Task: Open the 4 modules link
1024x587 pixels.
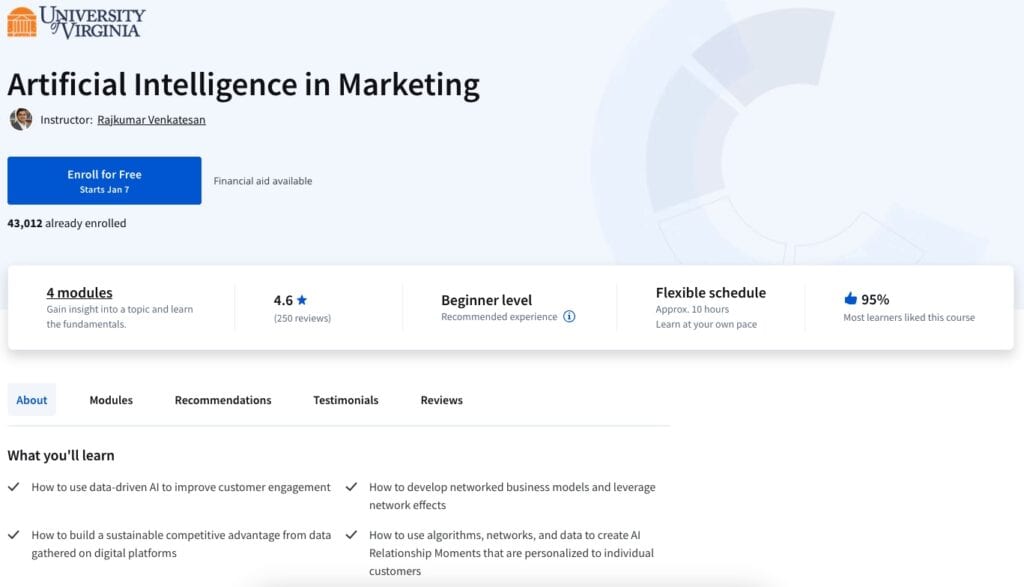Action: [x=79, y=293]
